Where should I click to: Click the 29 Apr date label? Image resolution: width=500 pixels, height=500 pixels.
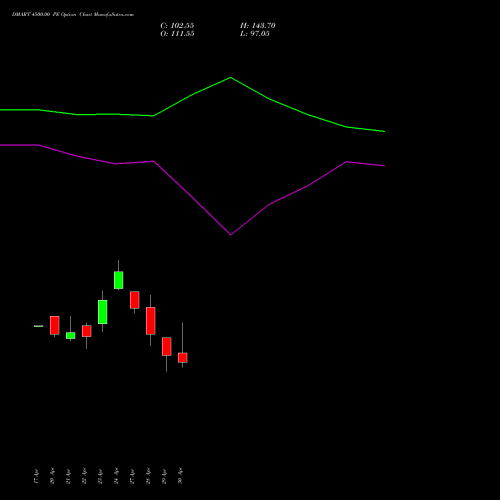pyautogui.click(x=164, y=476)
